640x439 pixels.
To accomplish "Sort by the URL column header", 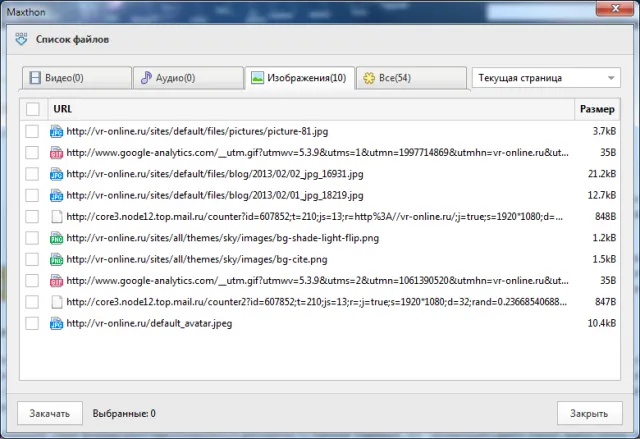I will 311,109.
